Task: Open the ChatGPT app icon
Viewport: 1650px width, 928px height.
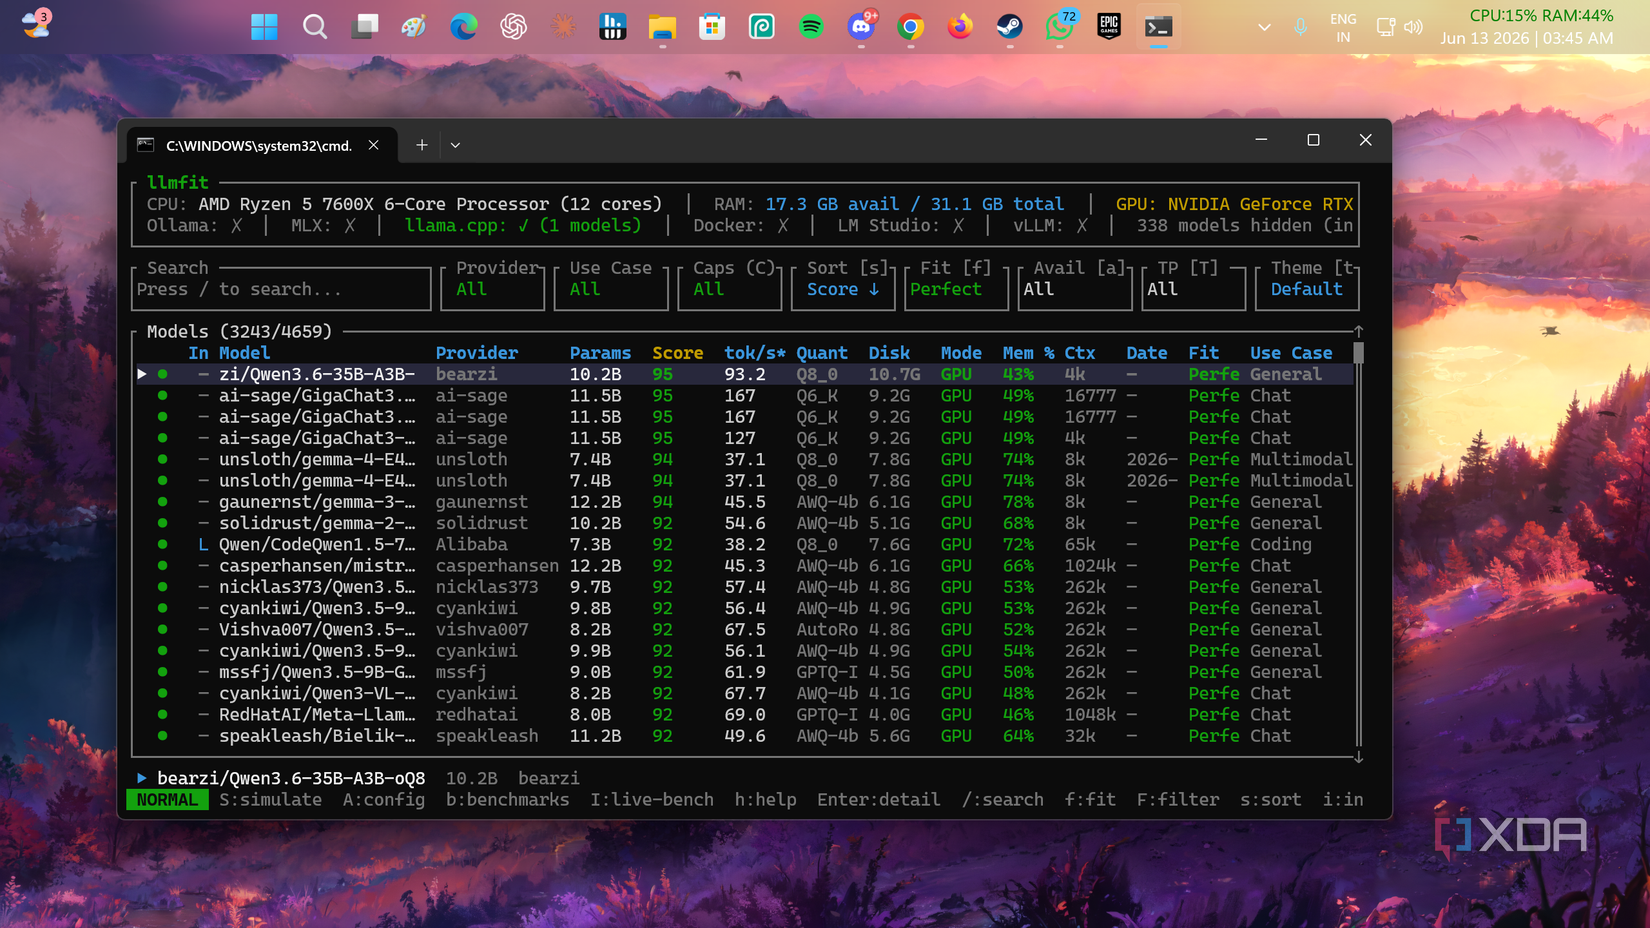Action: pos(513,27)
